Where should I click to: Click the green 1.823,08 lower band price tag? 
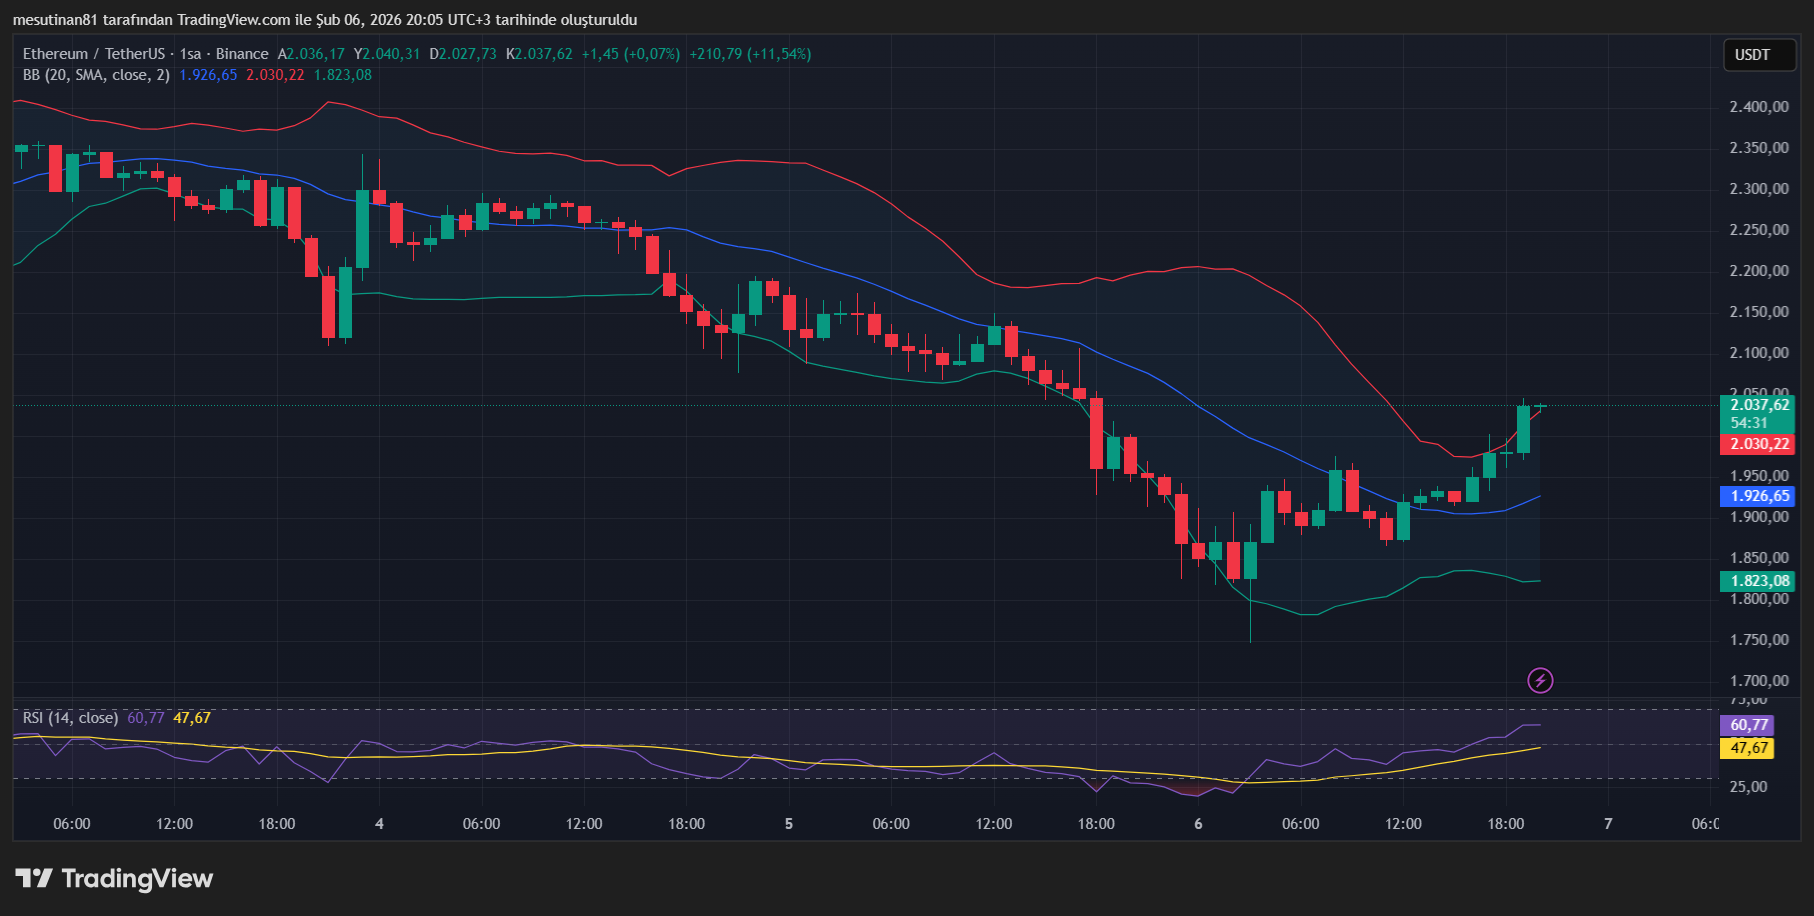pos(1759,581)
